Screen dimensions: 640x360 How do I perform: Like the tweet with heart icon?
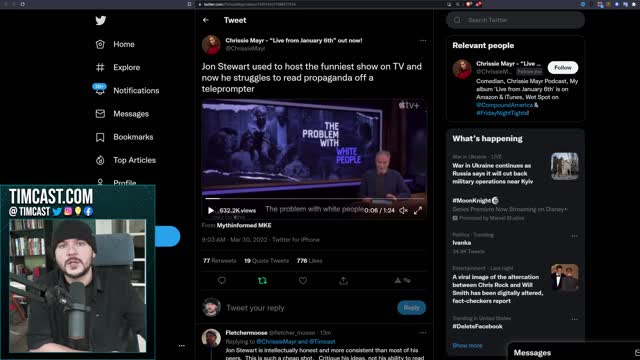[x=303, y=281]
